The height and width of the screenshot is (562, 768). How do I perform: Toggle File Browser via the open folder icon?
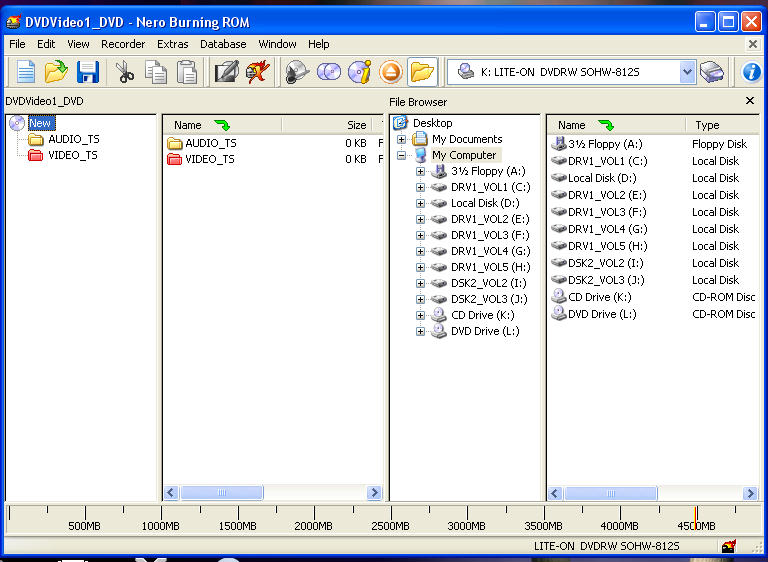tap(422, 72)
